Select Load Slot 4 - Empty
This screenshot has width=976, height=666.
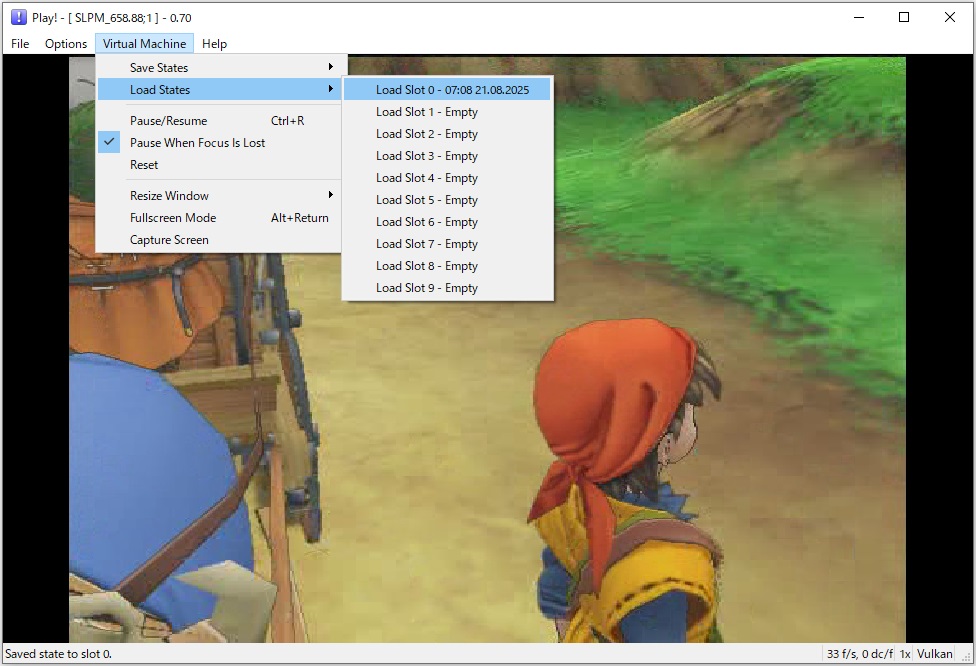tap(448, 178)
